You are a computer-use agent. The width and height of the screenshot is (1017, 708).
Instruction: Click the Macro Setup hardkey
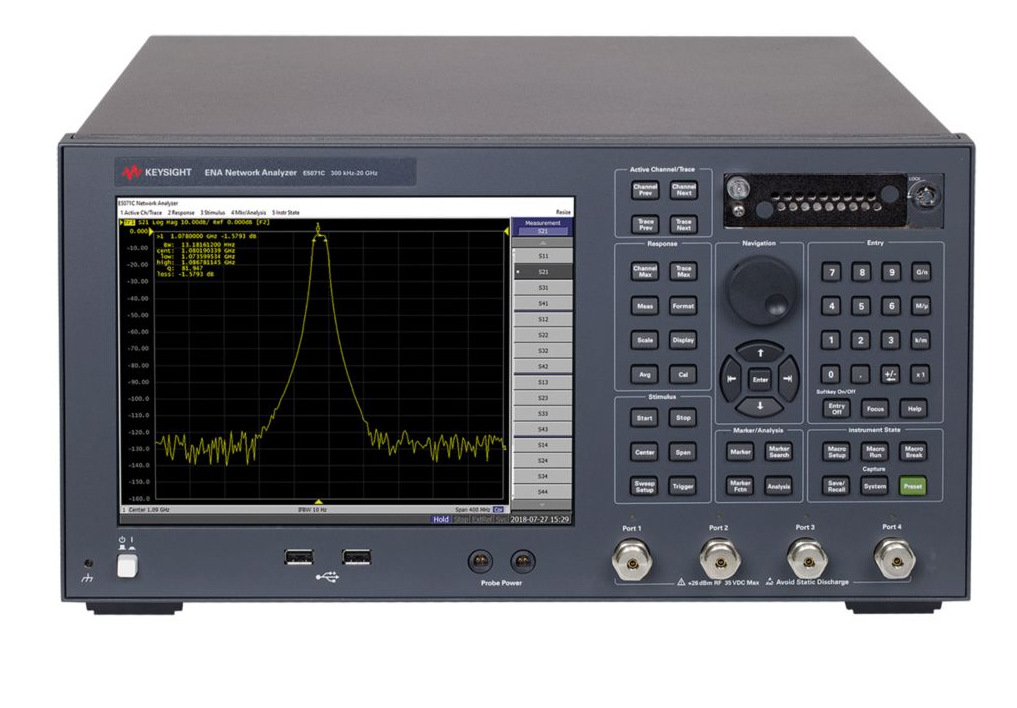[x=837, y=451]
